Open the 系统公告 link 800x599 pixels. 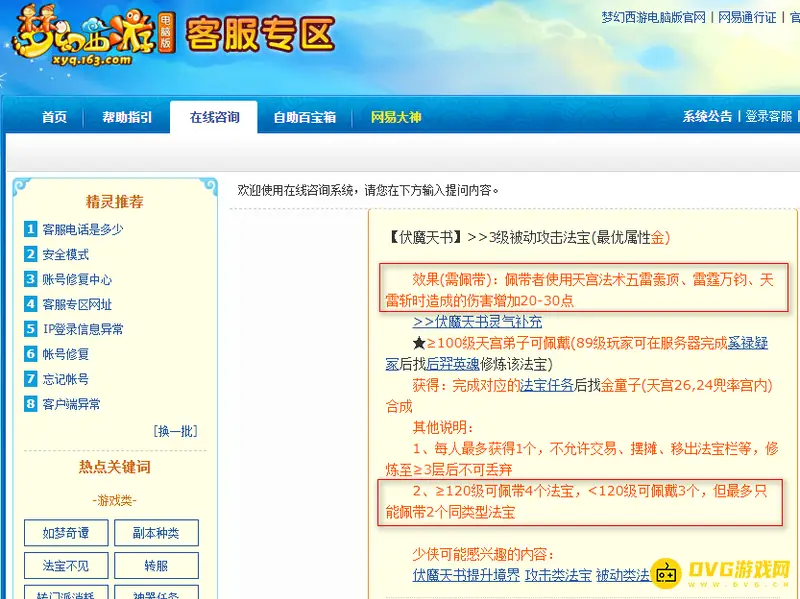pyautogui.click(x=707, y=116)
